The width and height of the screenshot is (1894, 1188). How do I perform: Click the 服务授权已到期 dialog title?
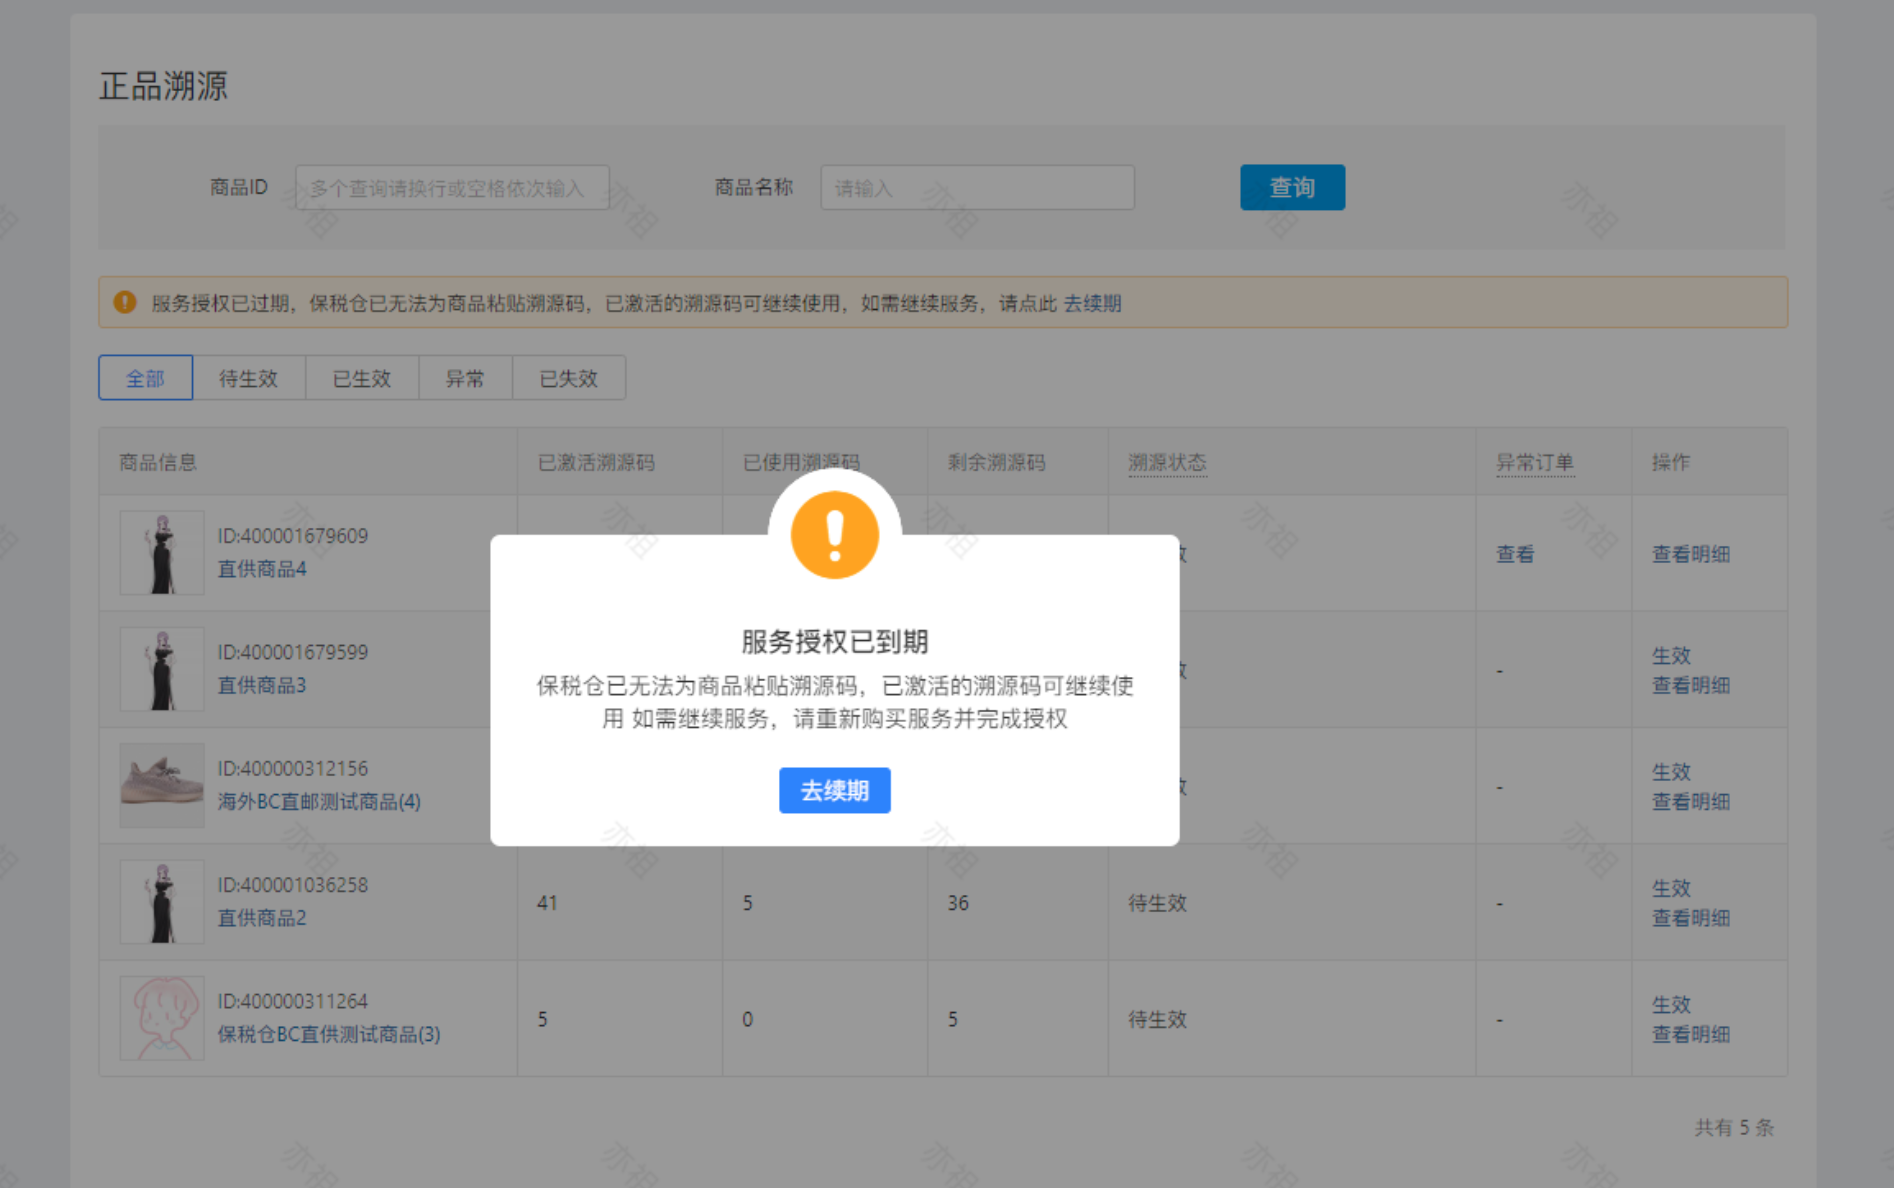pyautogui.click(x=835, y=641)
